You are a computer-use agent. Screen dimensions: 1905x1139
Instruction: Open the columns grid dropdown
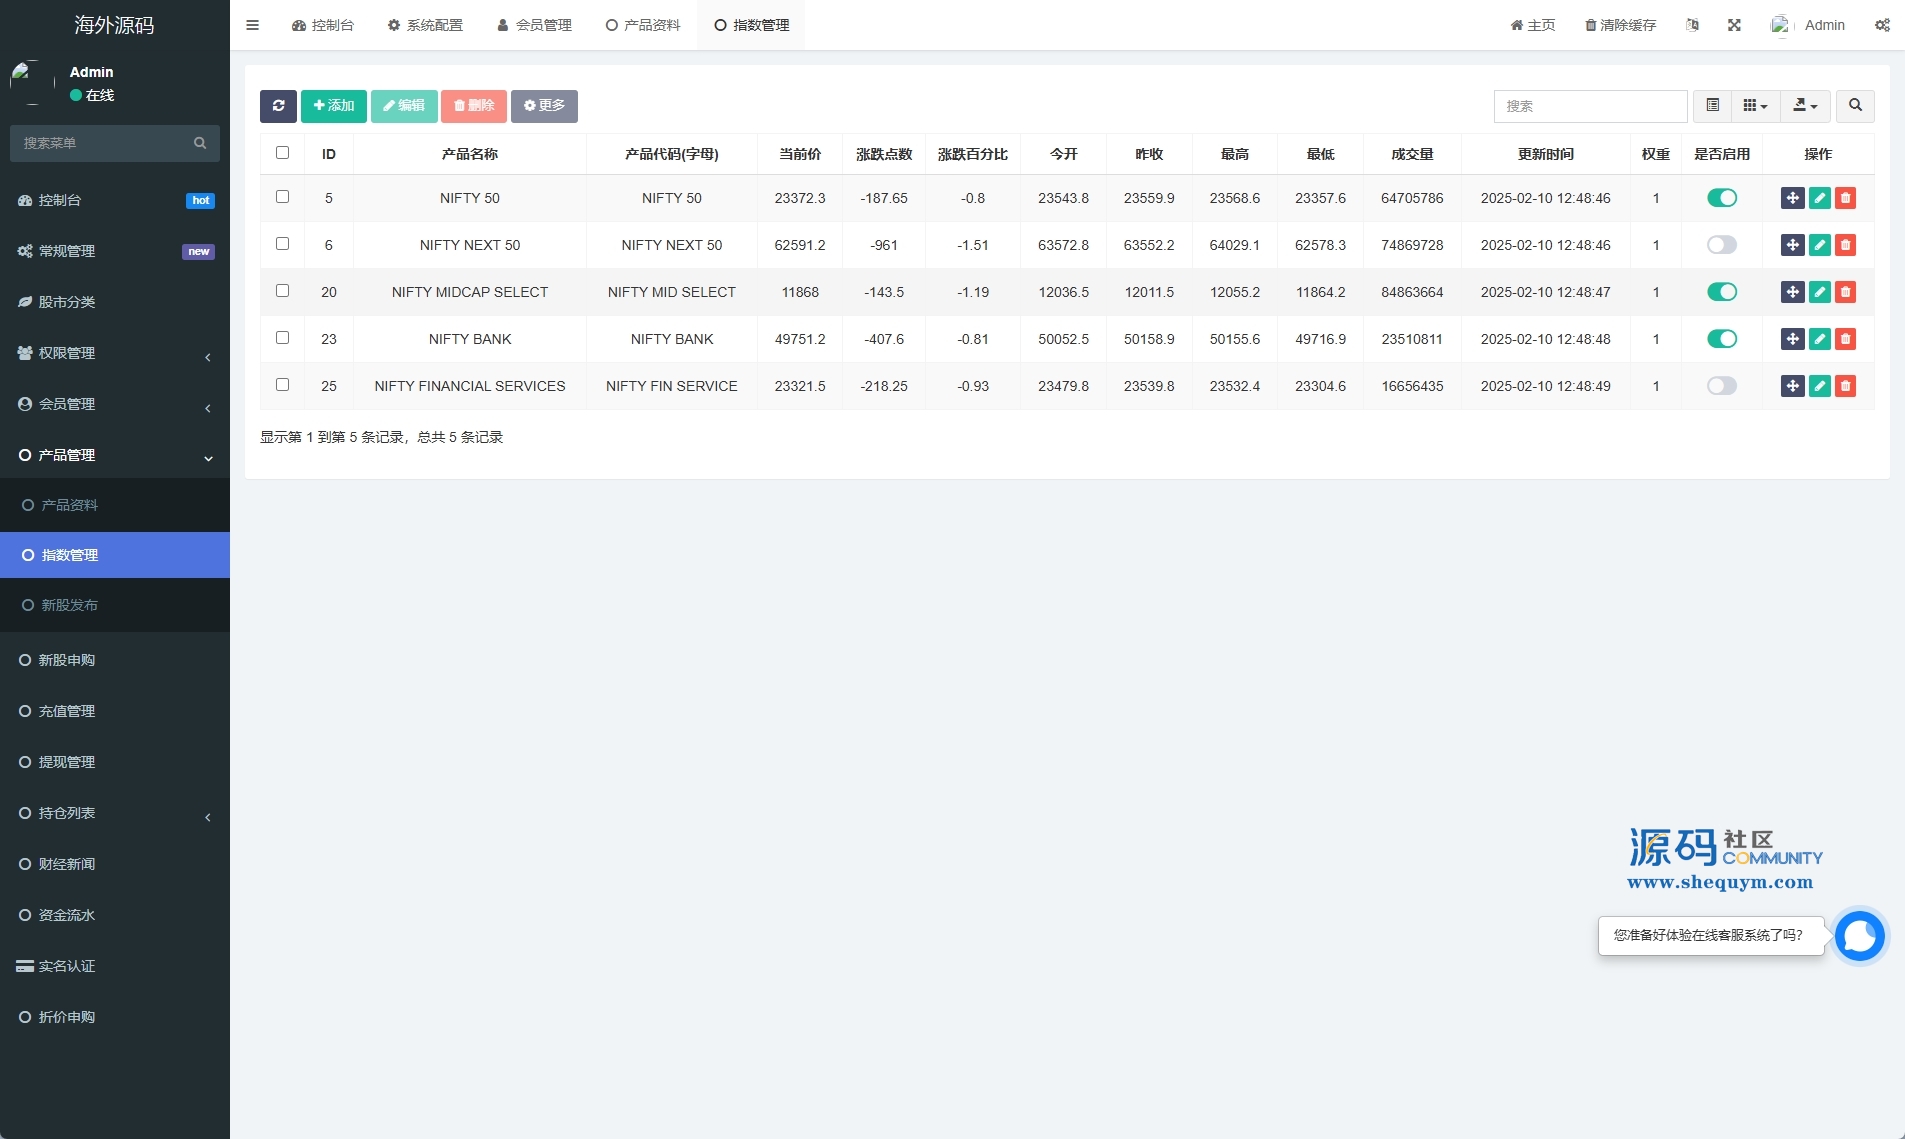pyautogui.click(x=1755, y=106)
